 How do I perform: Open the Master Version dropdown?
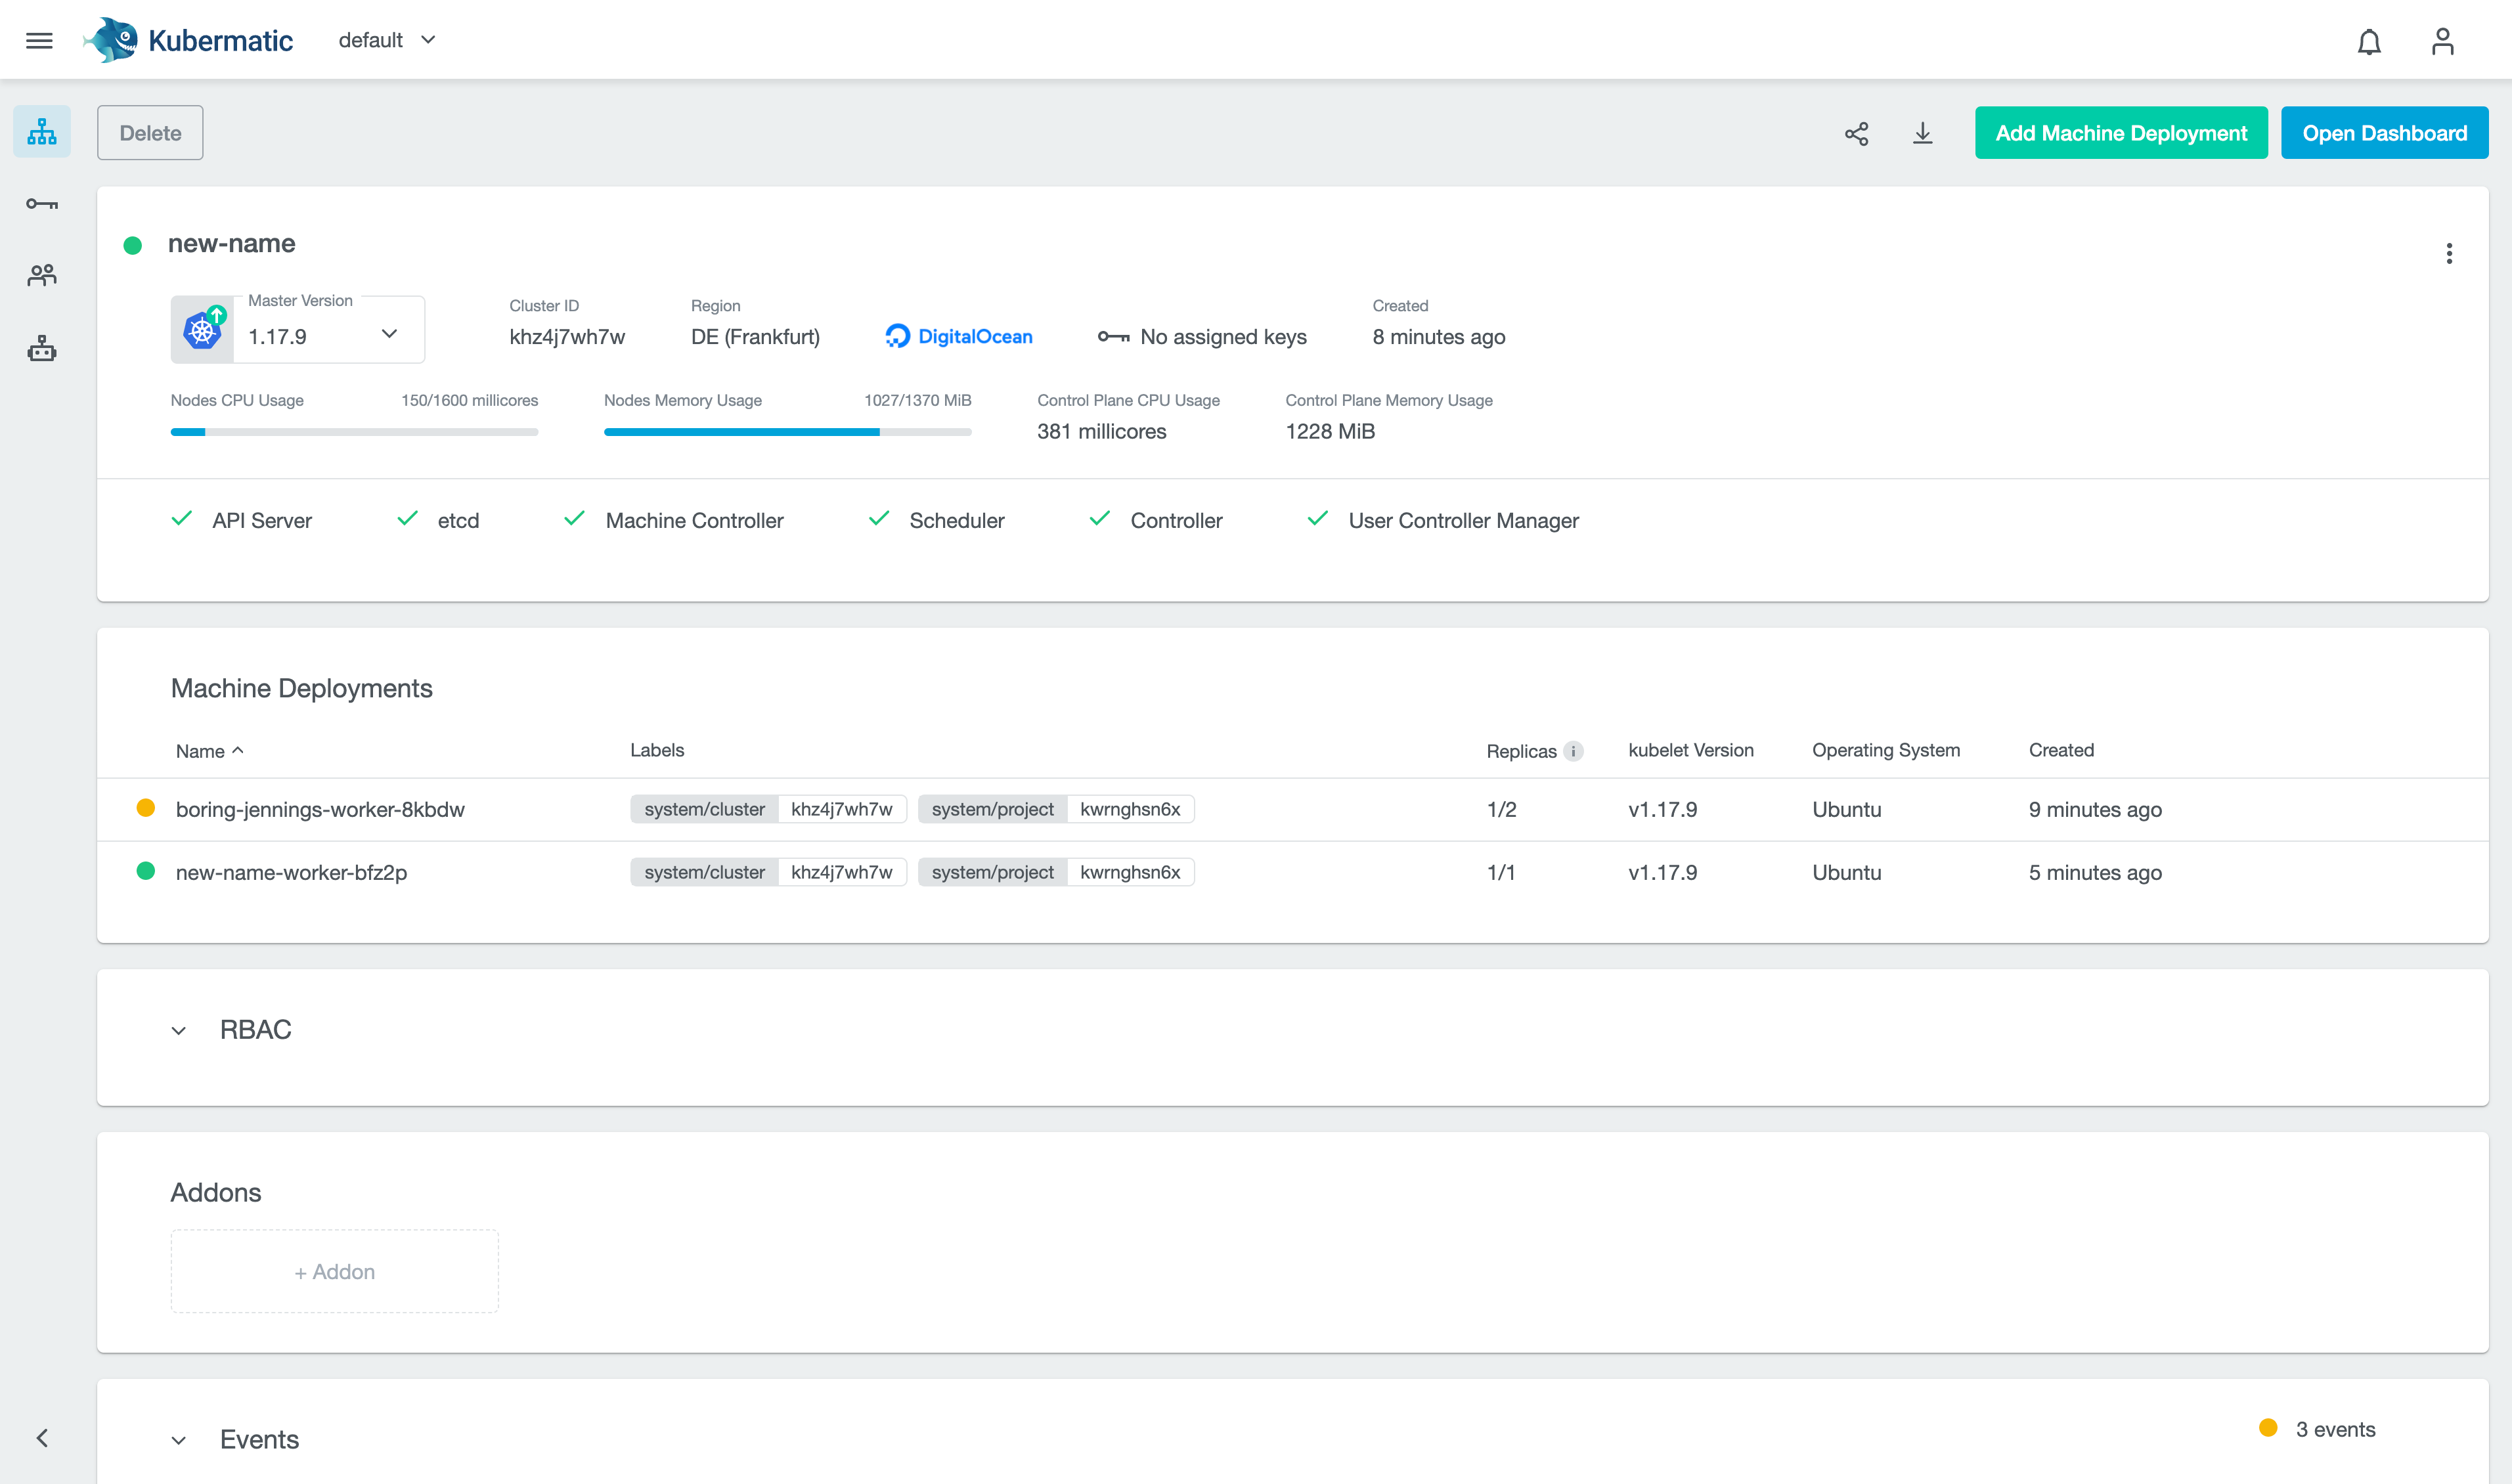point(389,335)
